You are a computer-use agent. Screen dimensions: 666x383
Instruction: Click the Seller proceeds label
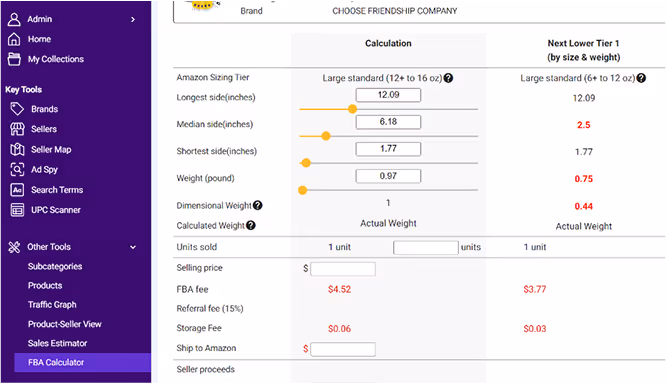206,369
